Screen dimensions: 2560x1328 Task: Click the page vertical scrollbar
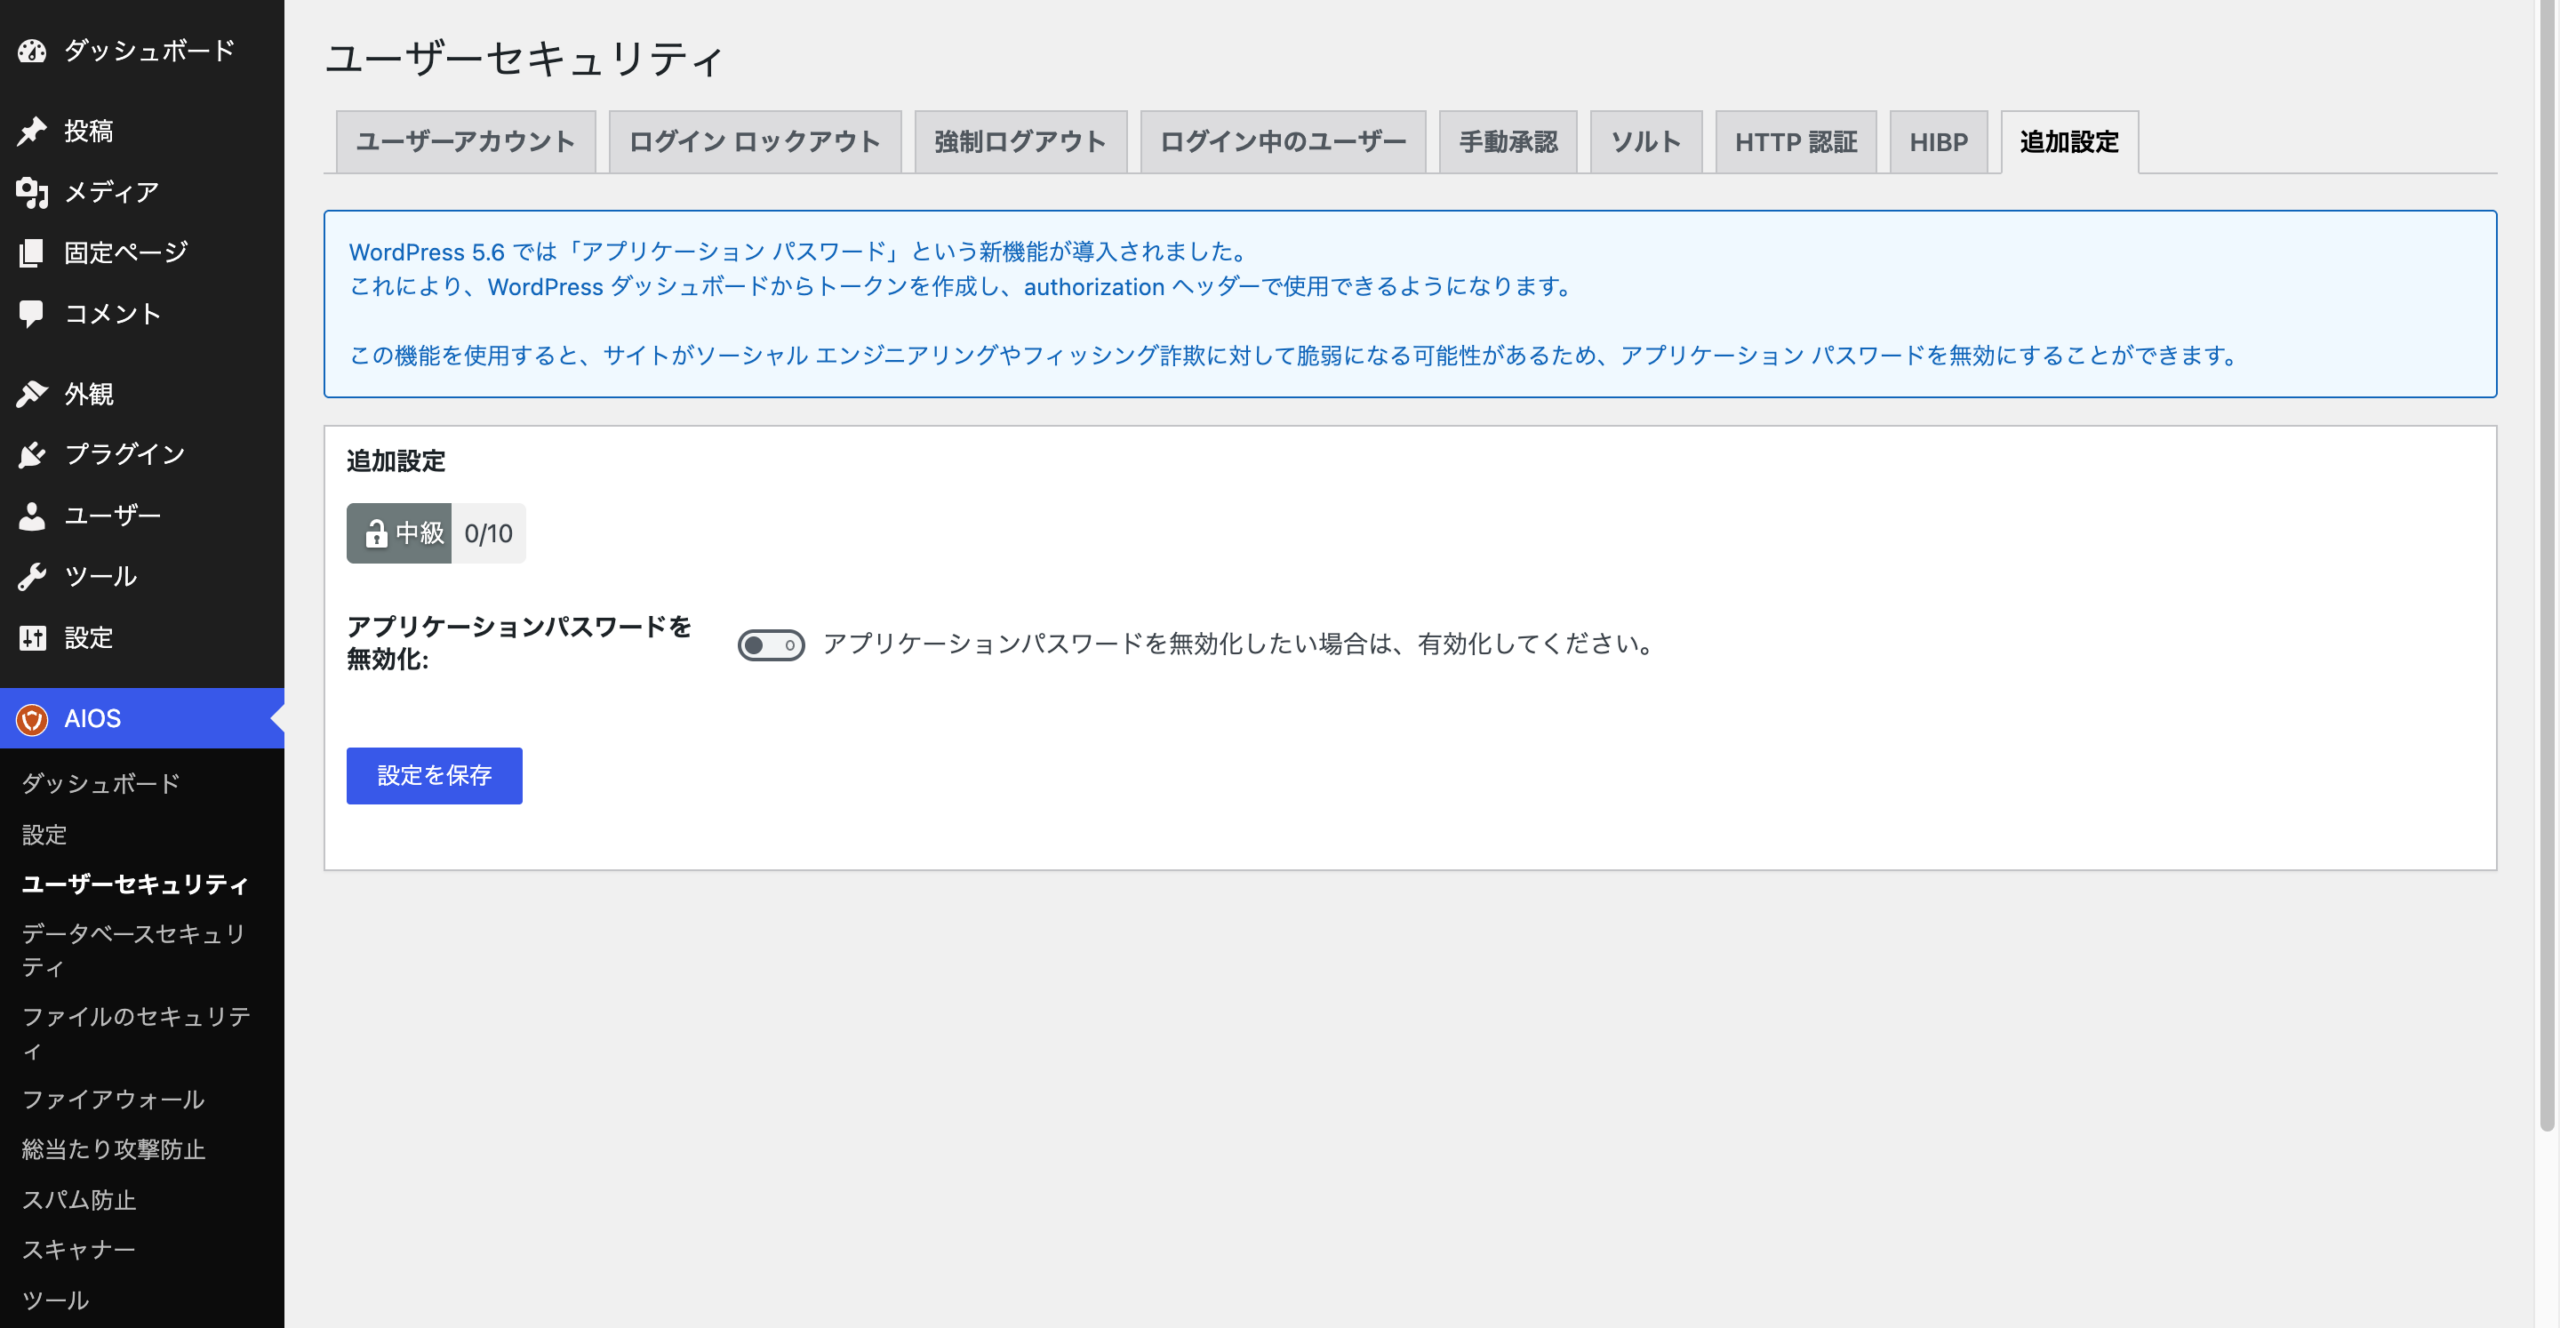coord(2547,565)
